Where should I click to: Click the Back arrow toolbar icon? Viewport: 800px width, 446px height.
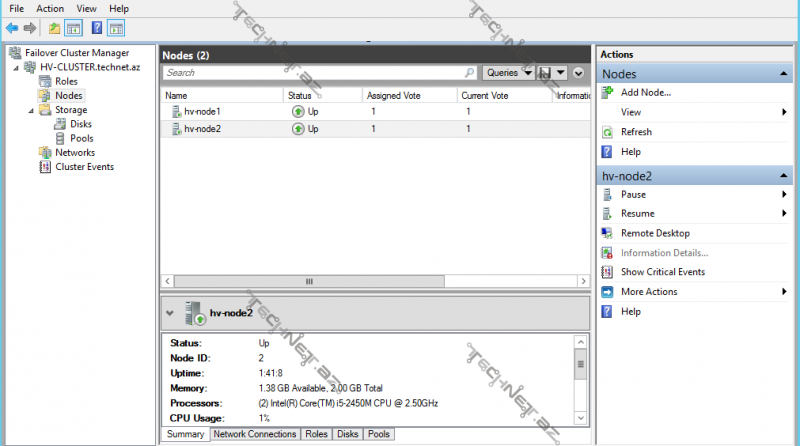pos(12,28)
